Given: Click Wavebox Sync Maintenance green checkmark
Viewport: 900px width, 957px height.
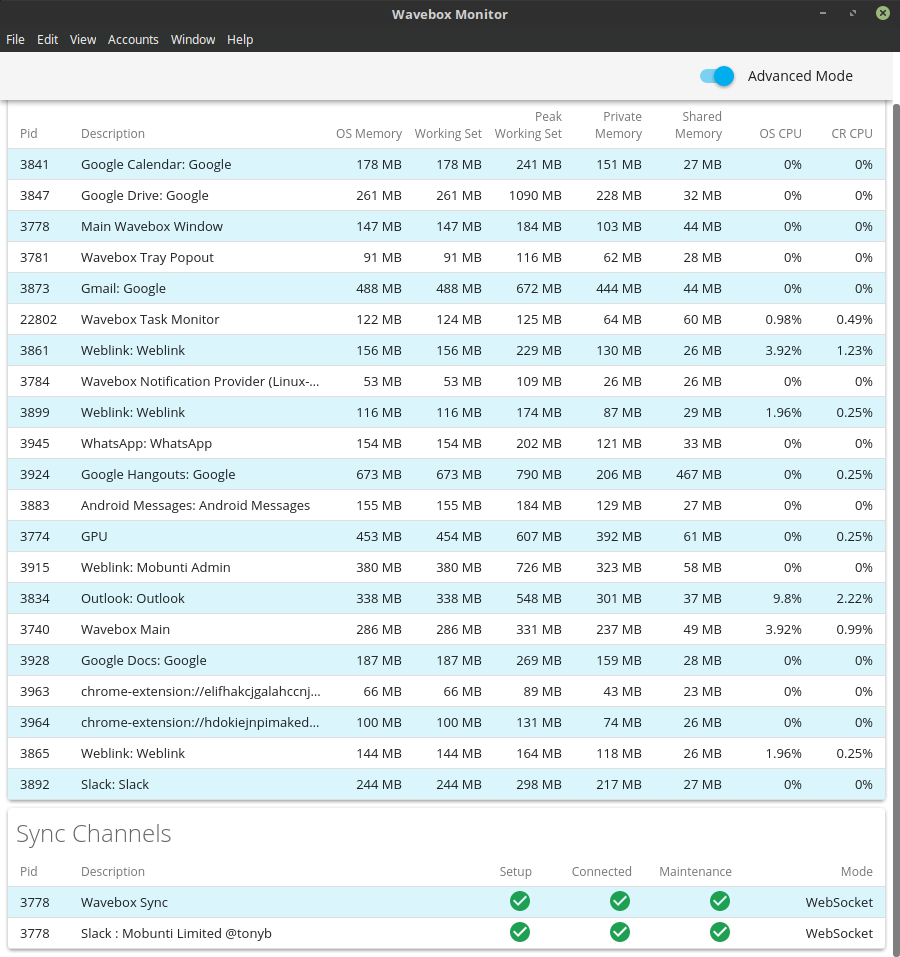Looking at the screenshot, I should (x=720, y=901).
